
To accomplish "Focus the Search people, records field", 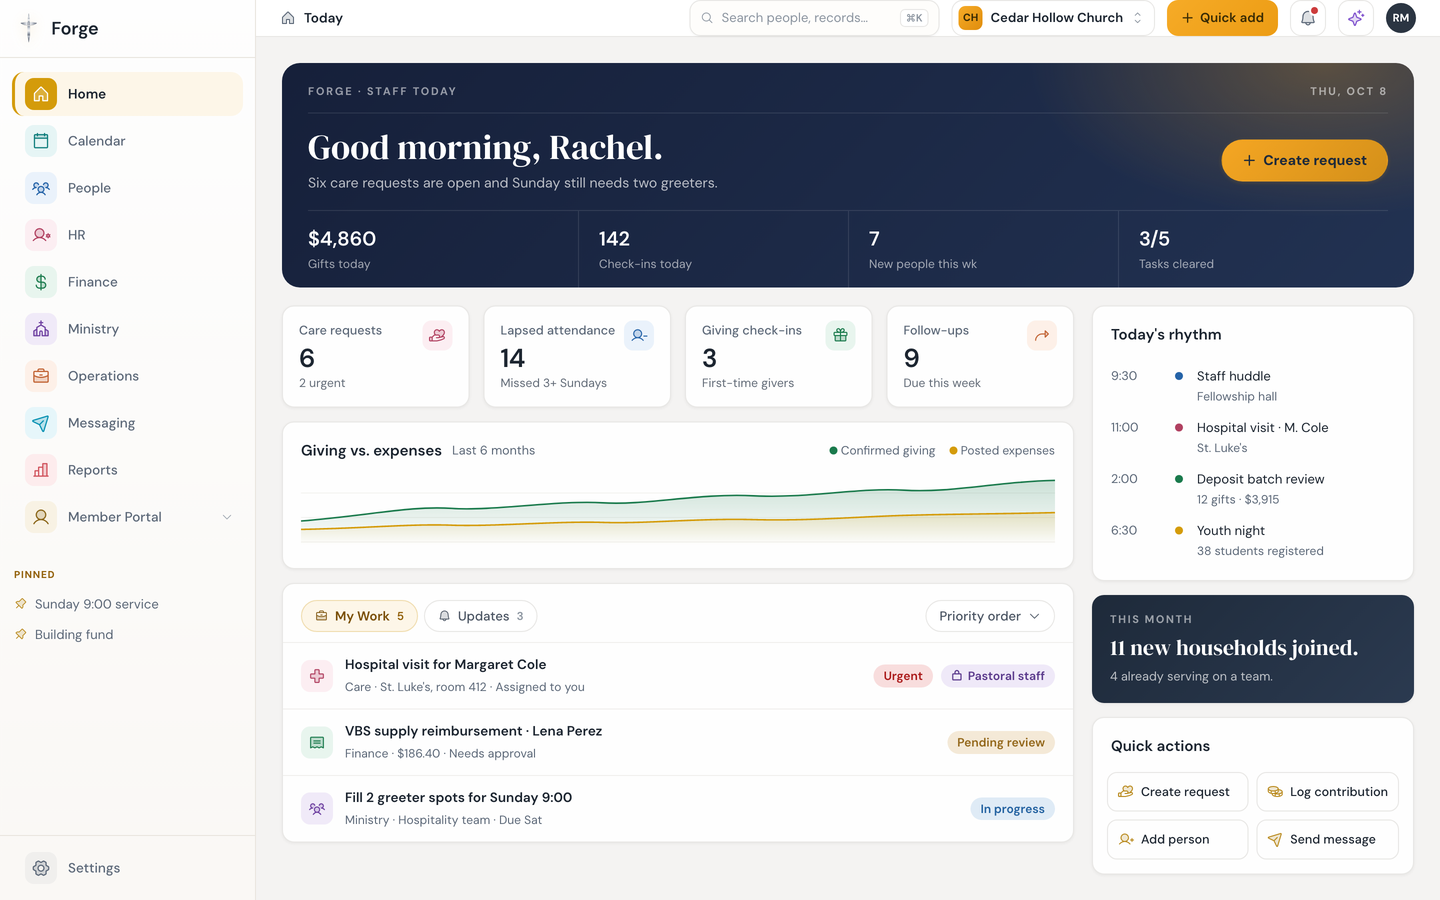I will pyautogui.click(x=814, y=18).
